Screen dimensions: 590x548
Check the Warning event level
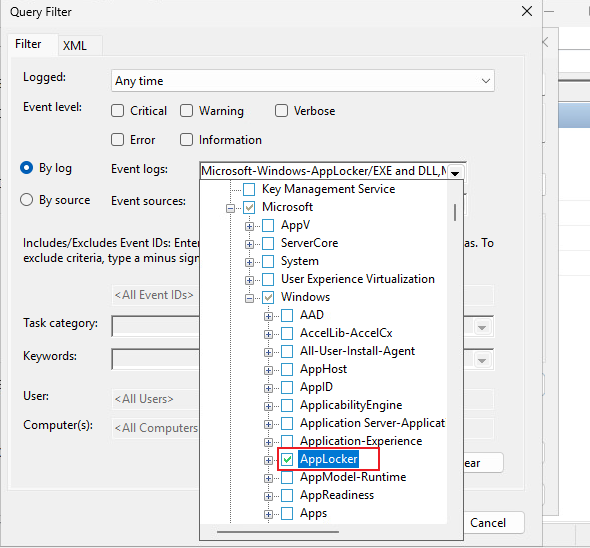(x=186, y=111)
